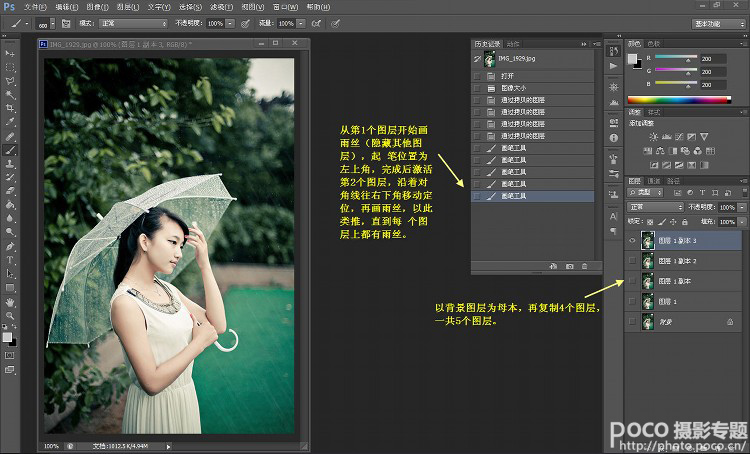Screen dimensions: 750x454
Task: Click the R value input field
Action: [x=713, y=59]
